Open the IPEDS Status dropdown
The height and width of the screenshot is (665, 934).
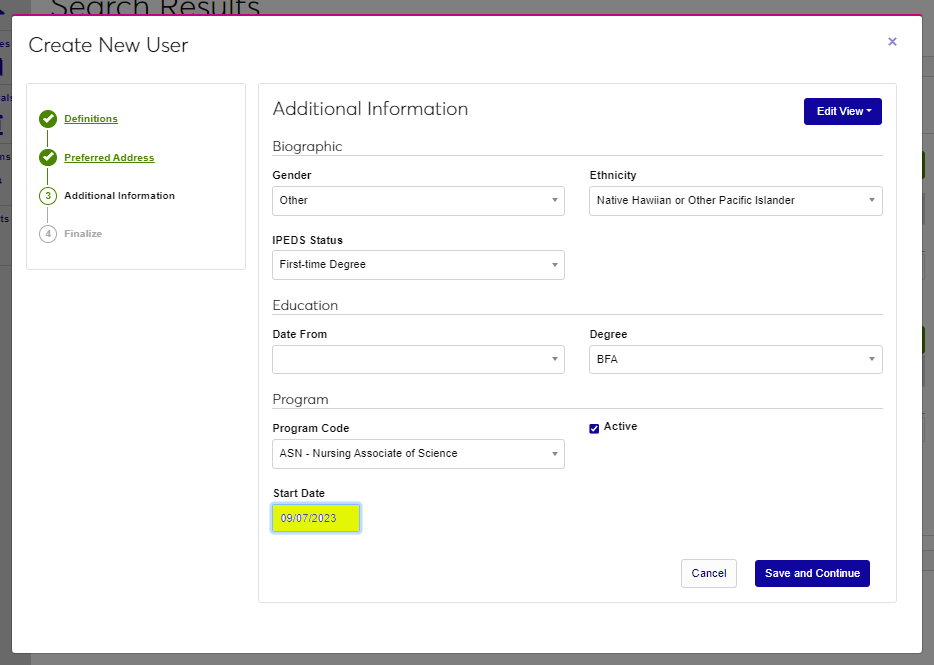pos(418,265)
